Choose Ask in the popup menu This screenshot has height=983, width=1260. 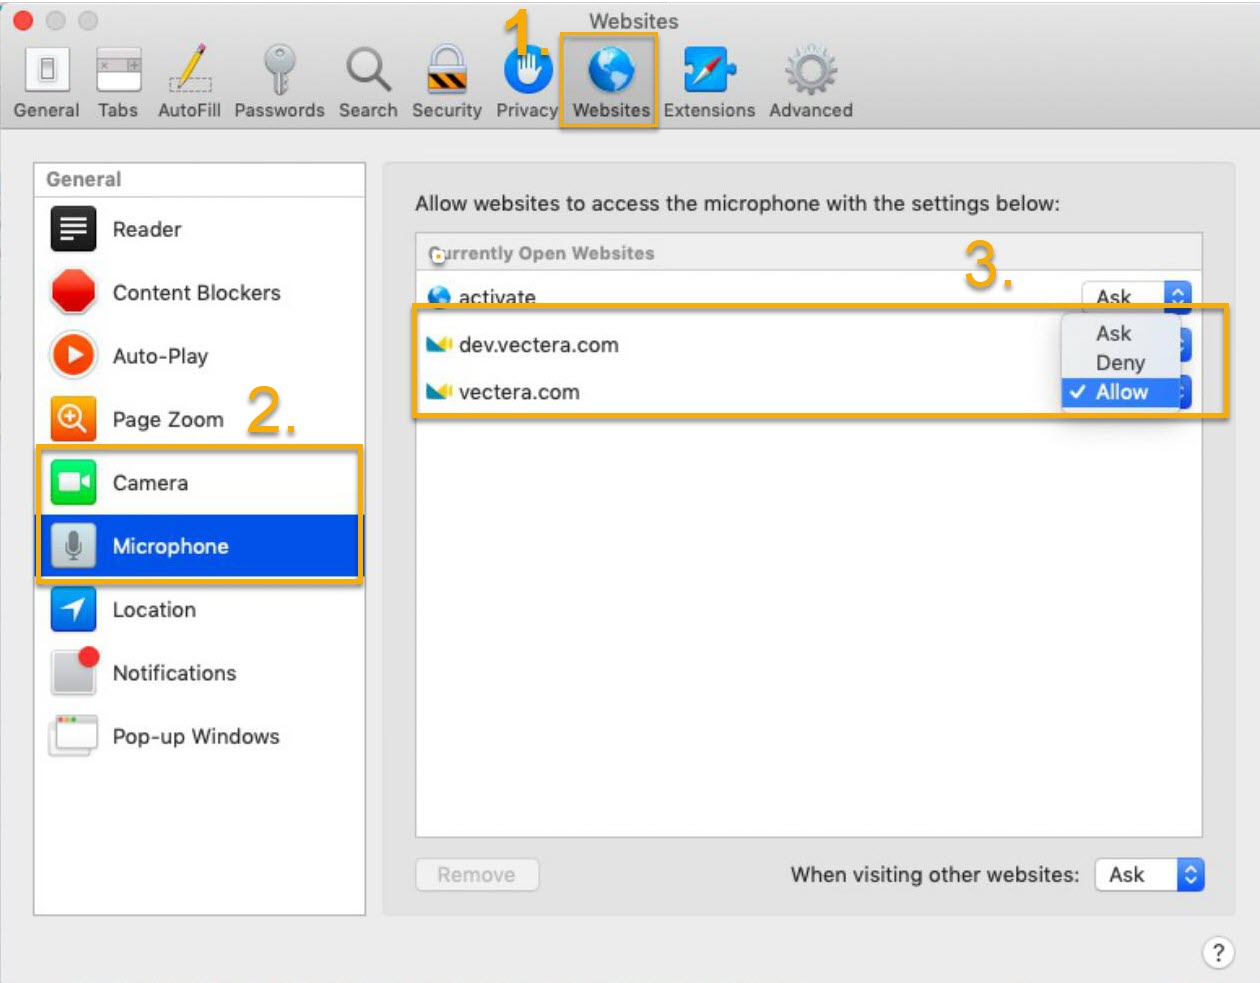point(1121,333)
